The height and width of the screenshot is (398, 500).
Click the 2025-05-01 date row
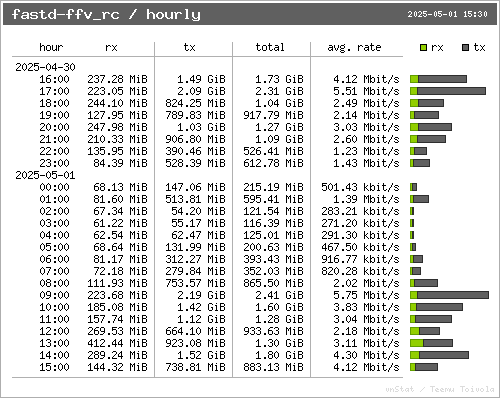pyautogui.click(x=45, y=175)
